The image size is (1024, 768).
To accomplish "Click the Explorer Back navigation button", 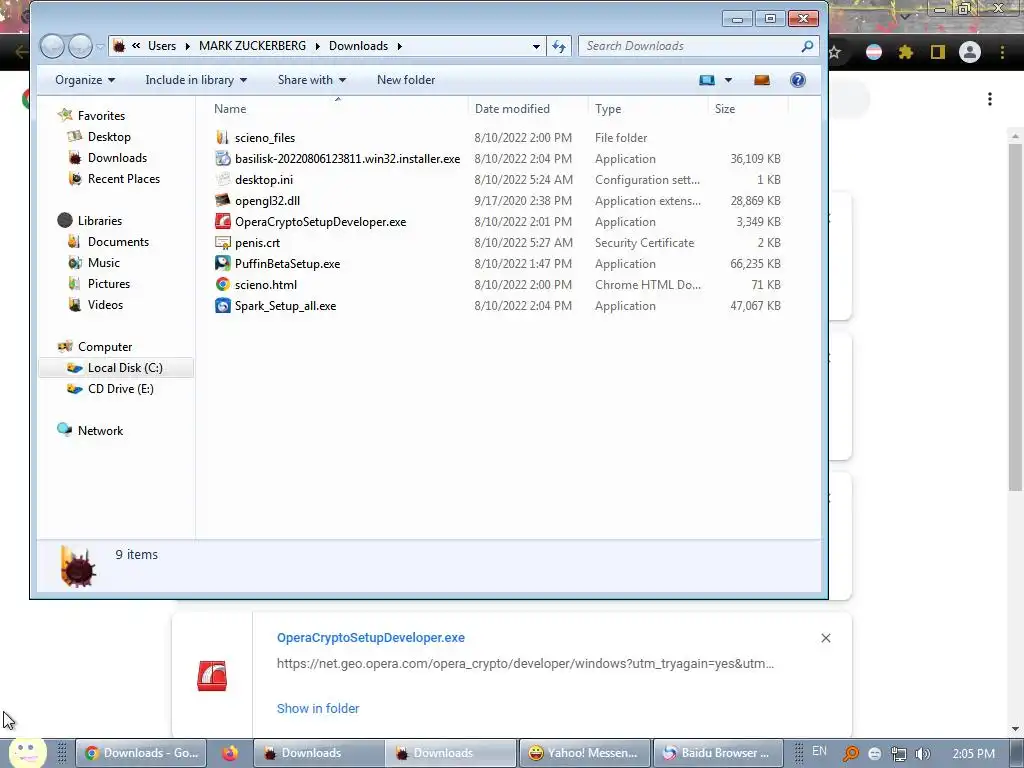I will [52, 46].
